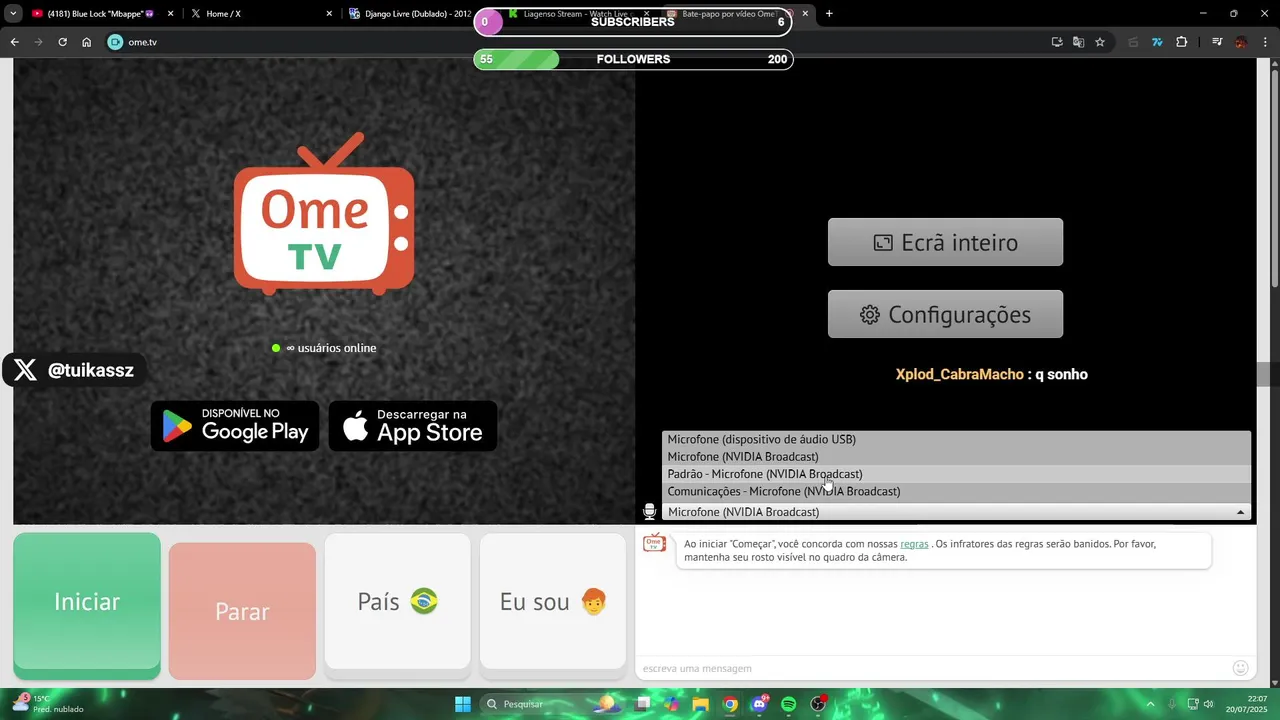
Task: Click @tuikassz X handle overlay
Action: 74,370
